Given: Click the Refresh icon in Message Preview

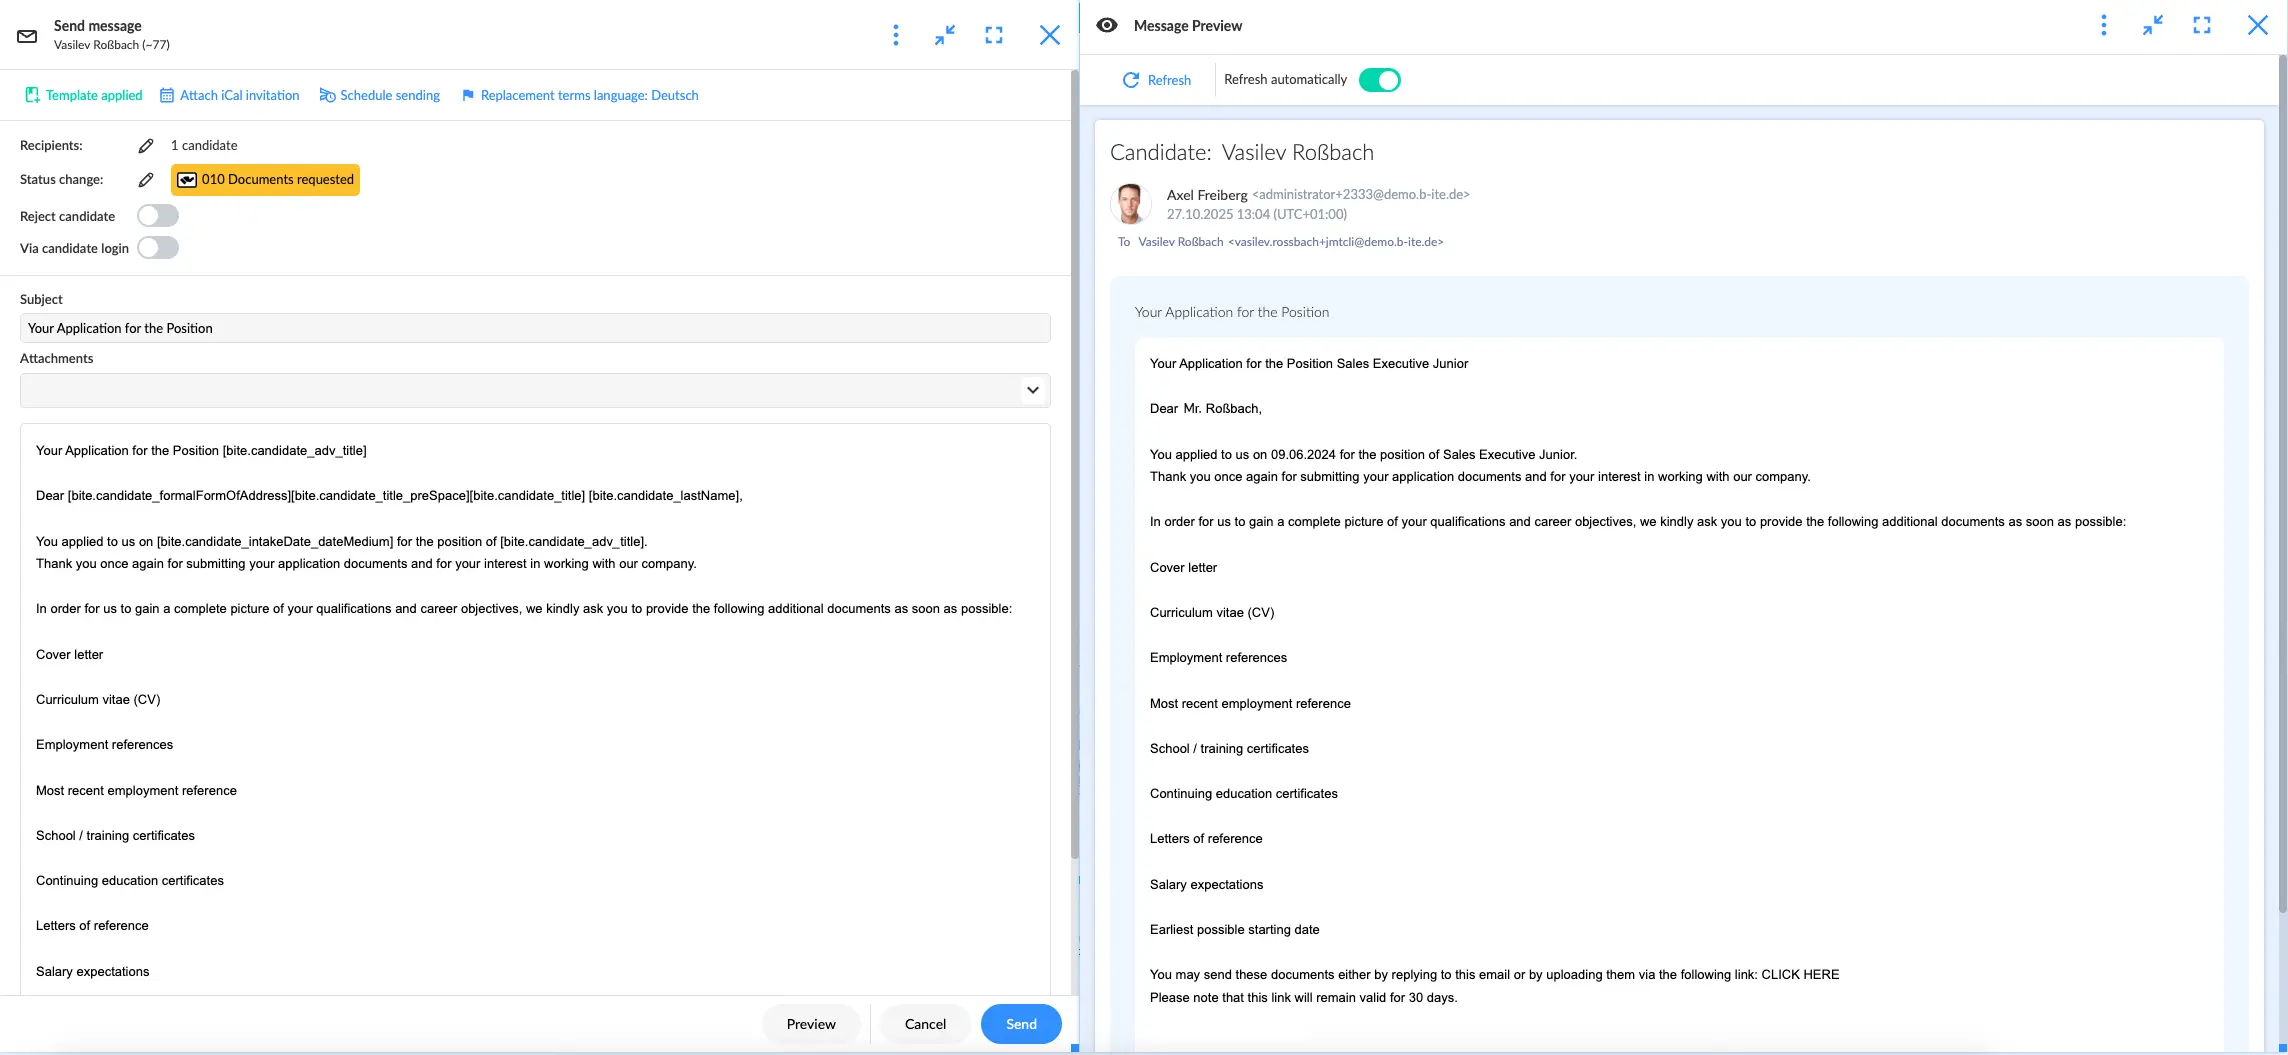Looking at the screenshot, I should [x=1131, y=80].
